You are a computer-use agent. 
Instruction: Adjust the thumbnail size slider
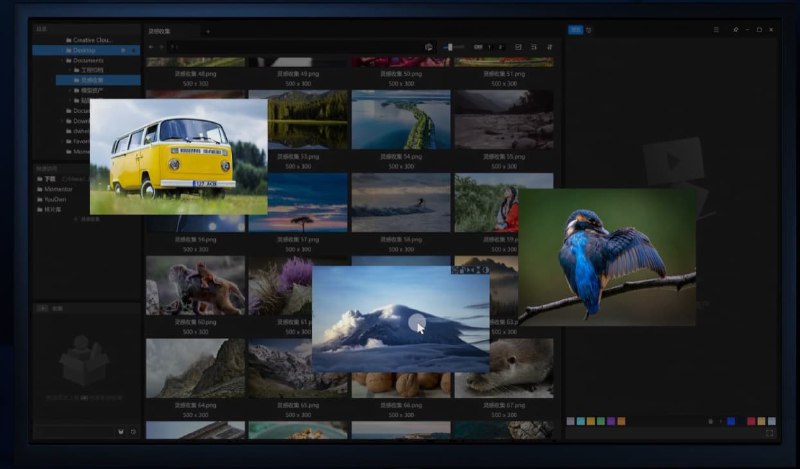454,47
